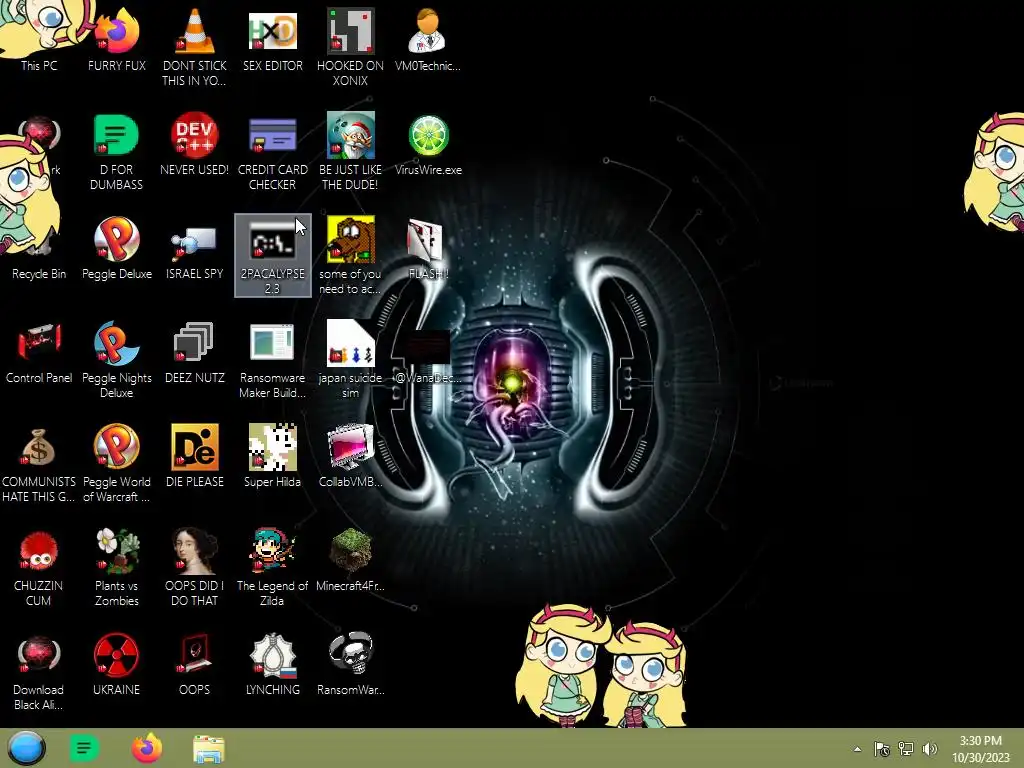Click the CollabVMB... monitor icon
Viewport: 1024px width, 768px height.
coord(351,456)
